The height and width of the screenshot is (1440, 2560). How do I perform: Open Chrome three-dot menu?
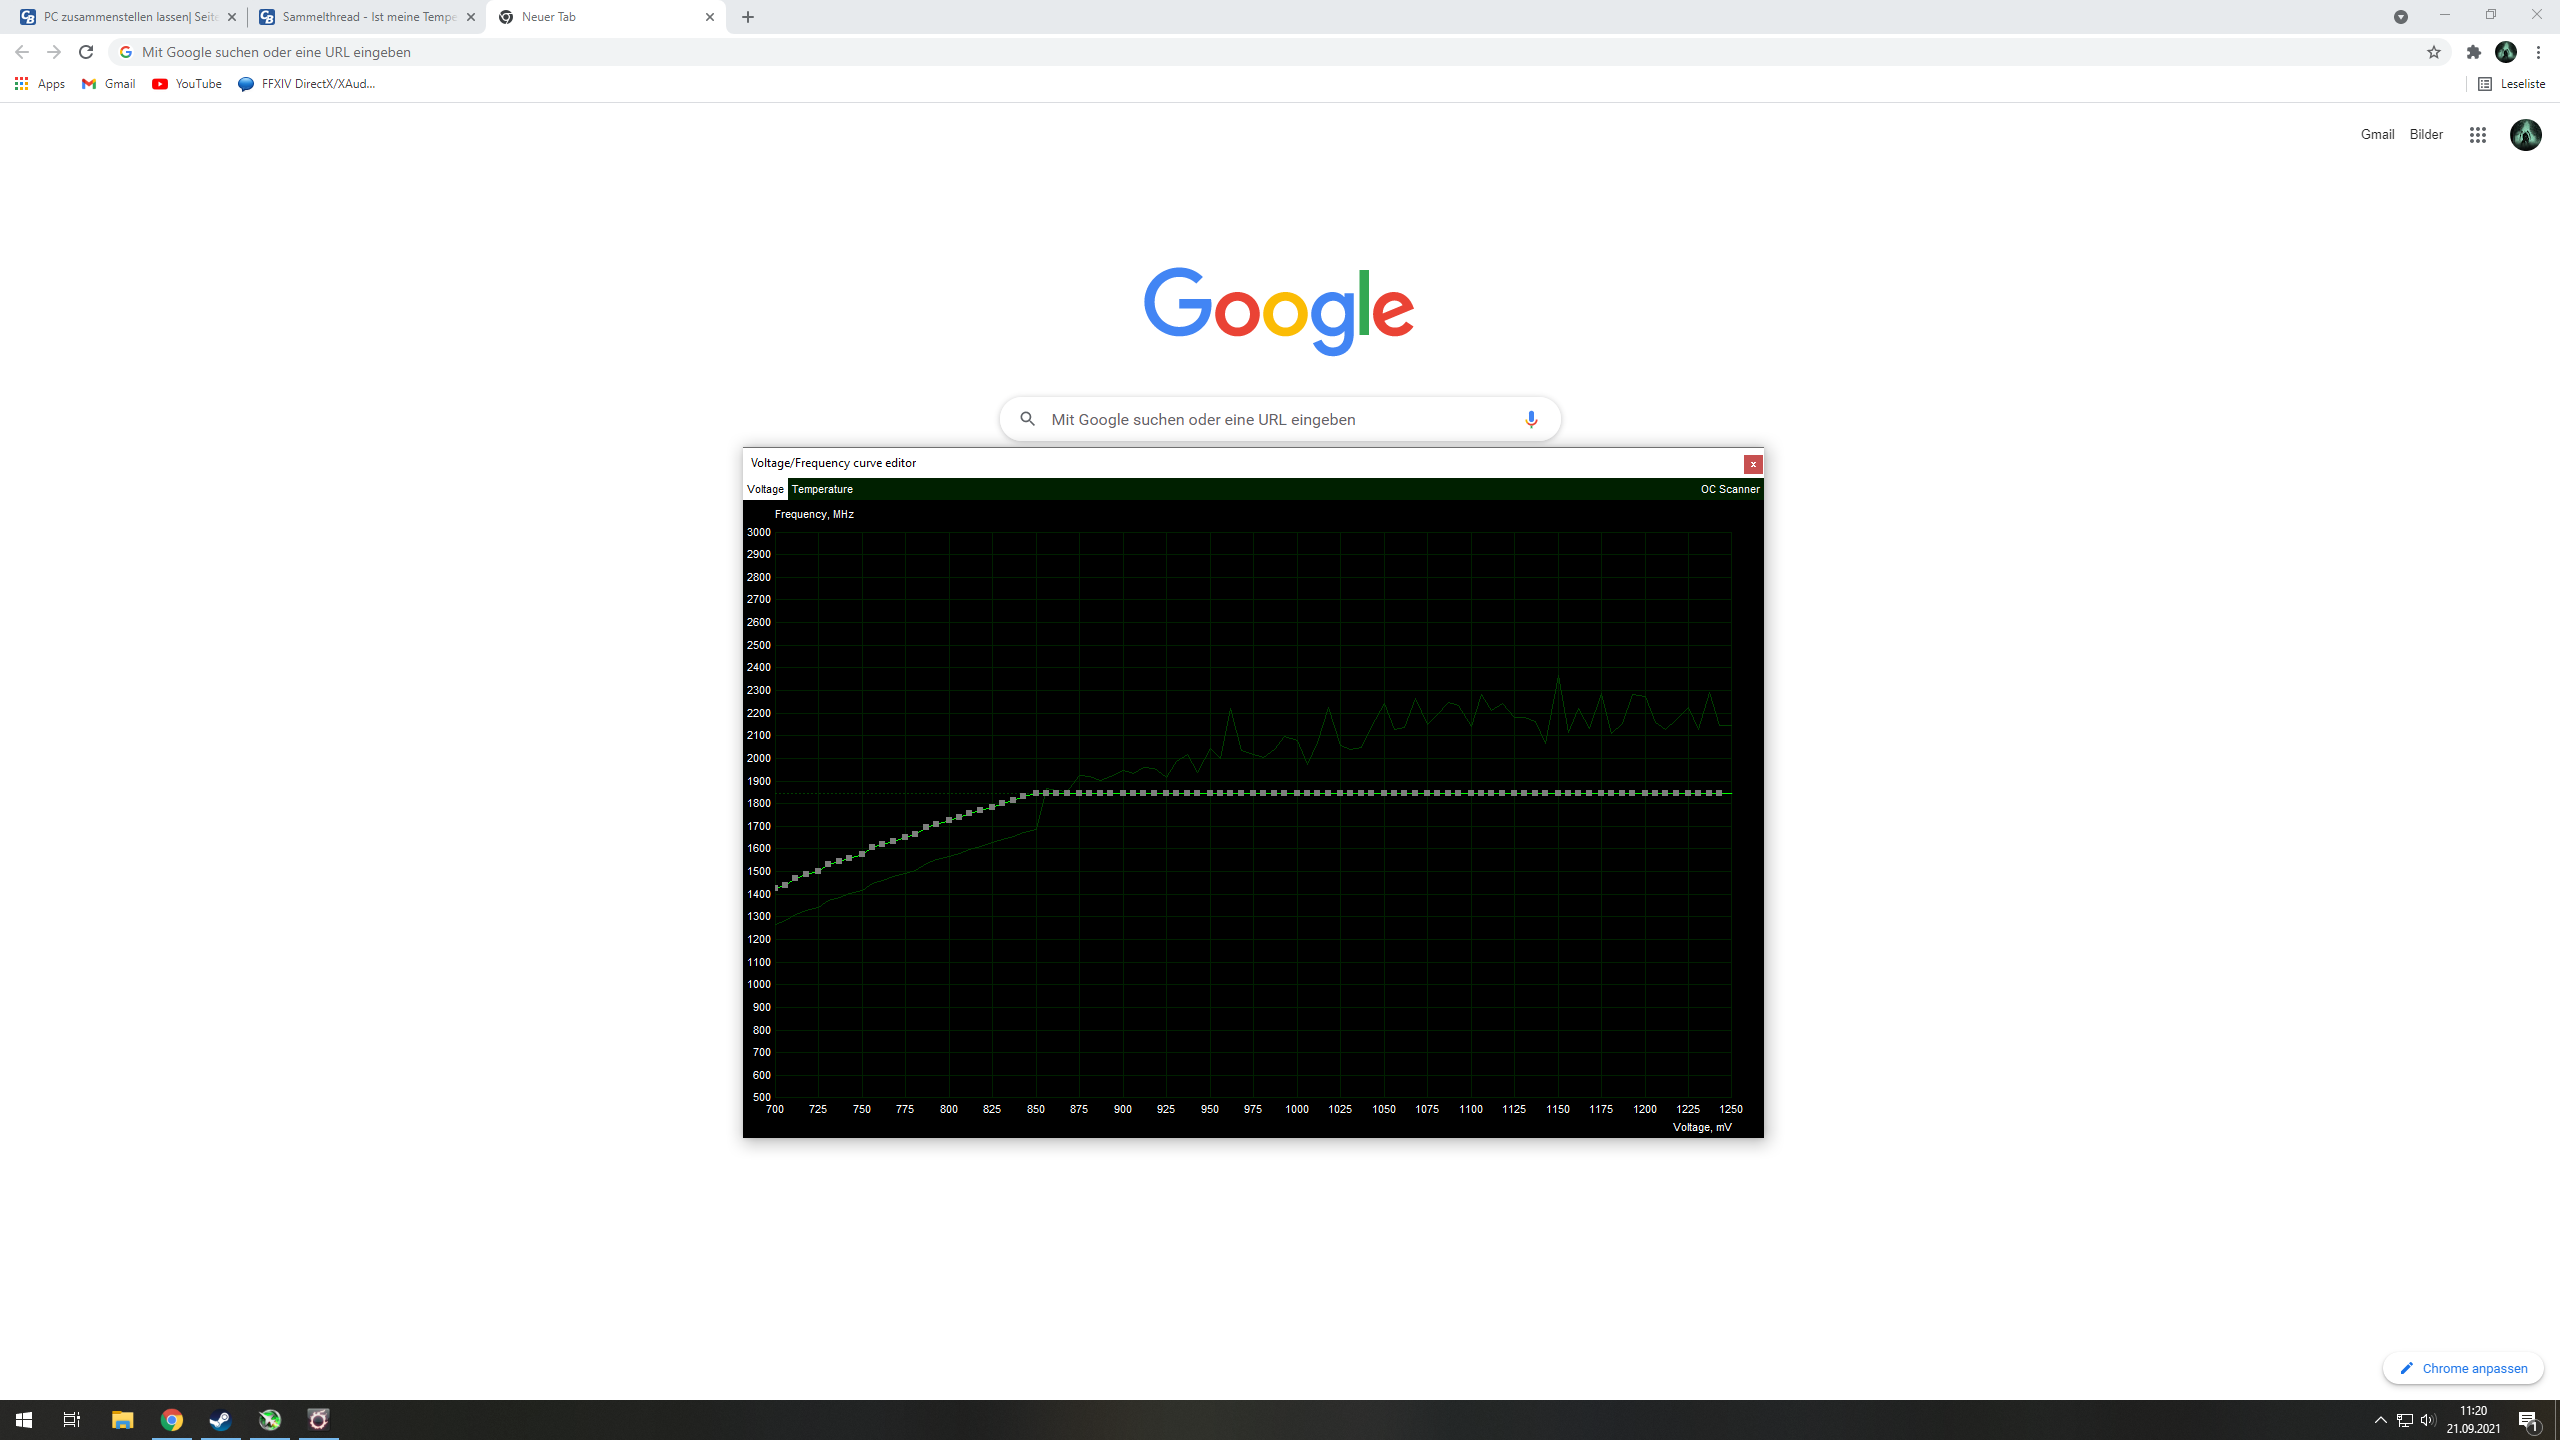tap(2538, 52)
